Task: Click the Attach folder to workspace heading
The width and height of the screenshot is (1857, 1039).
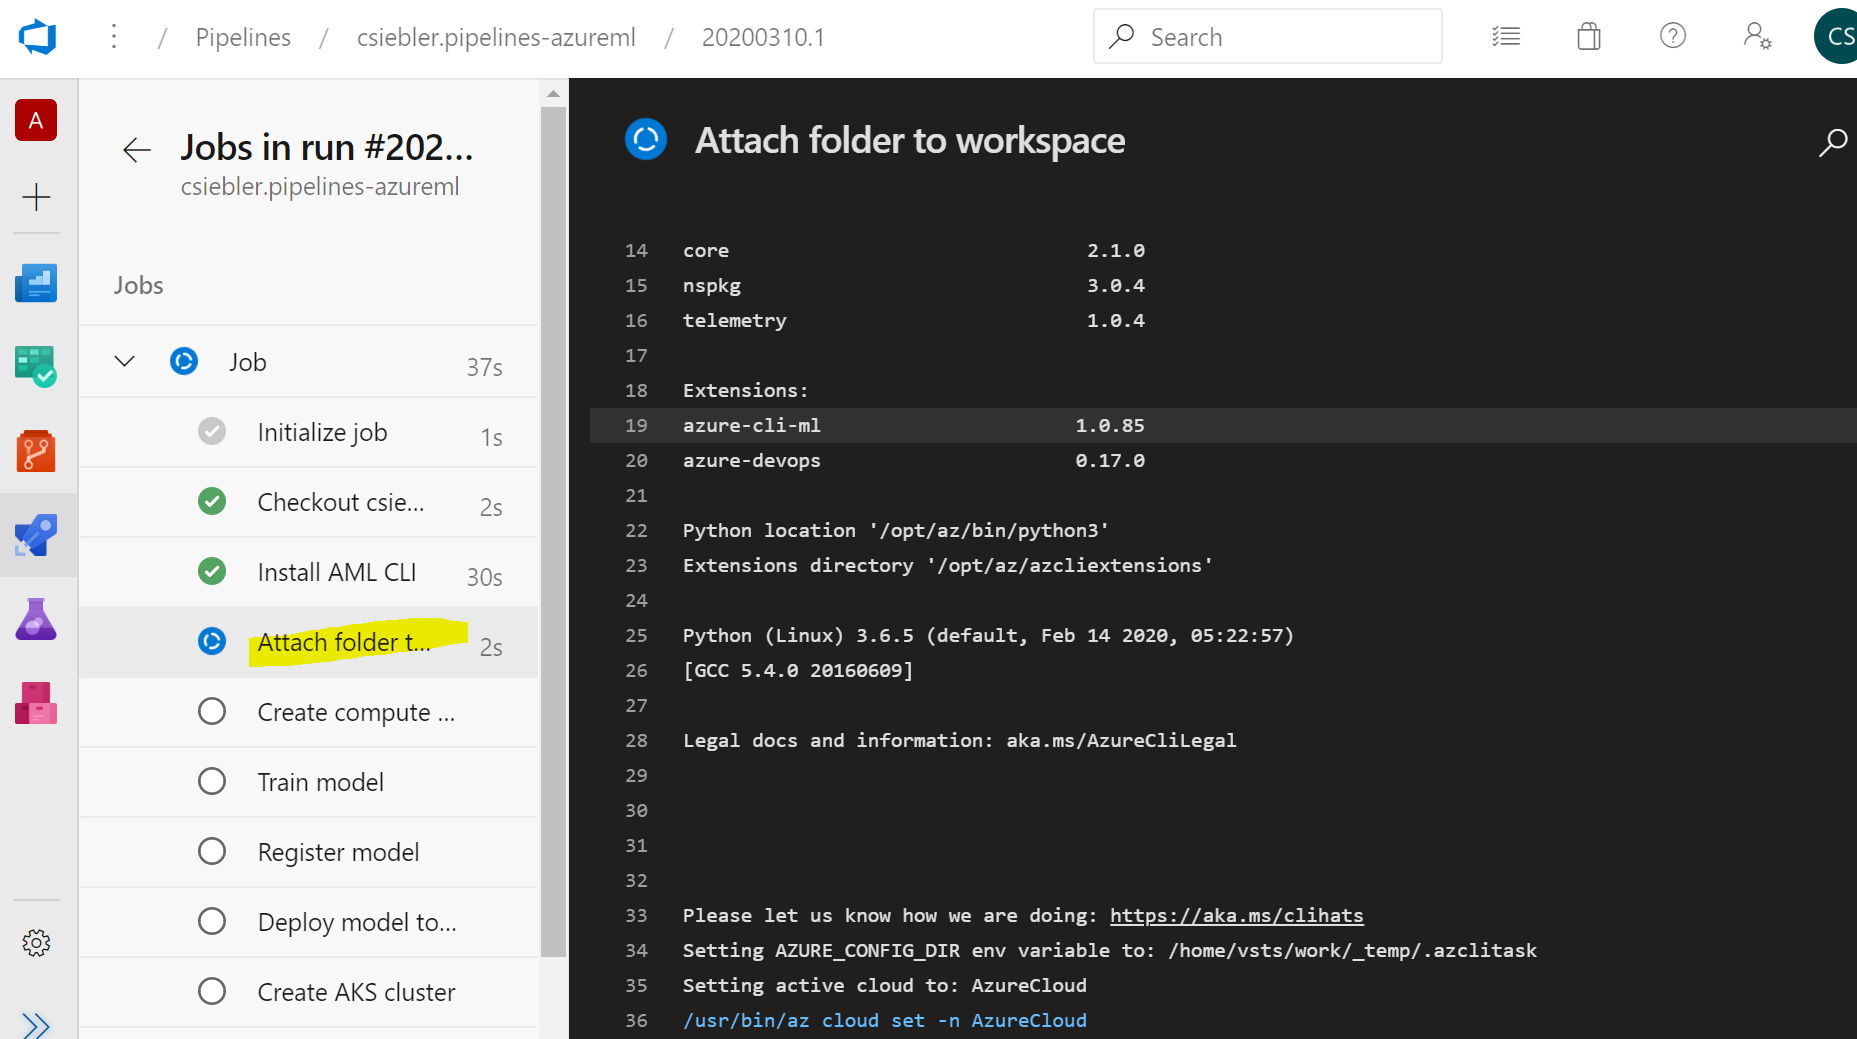Action: (x=910, y=141)
